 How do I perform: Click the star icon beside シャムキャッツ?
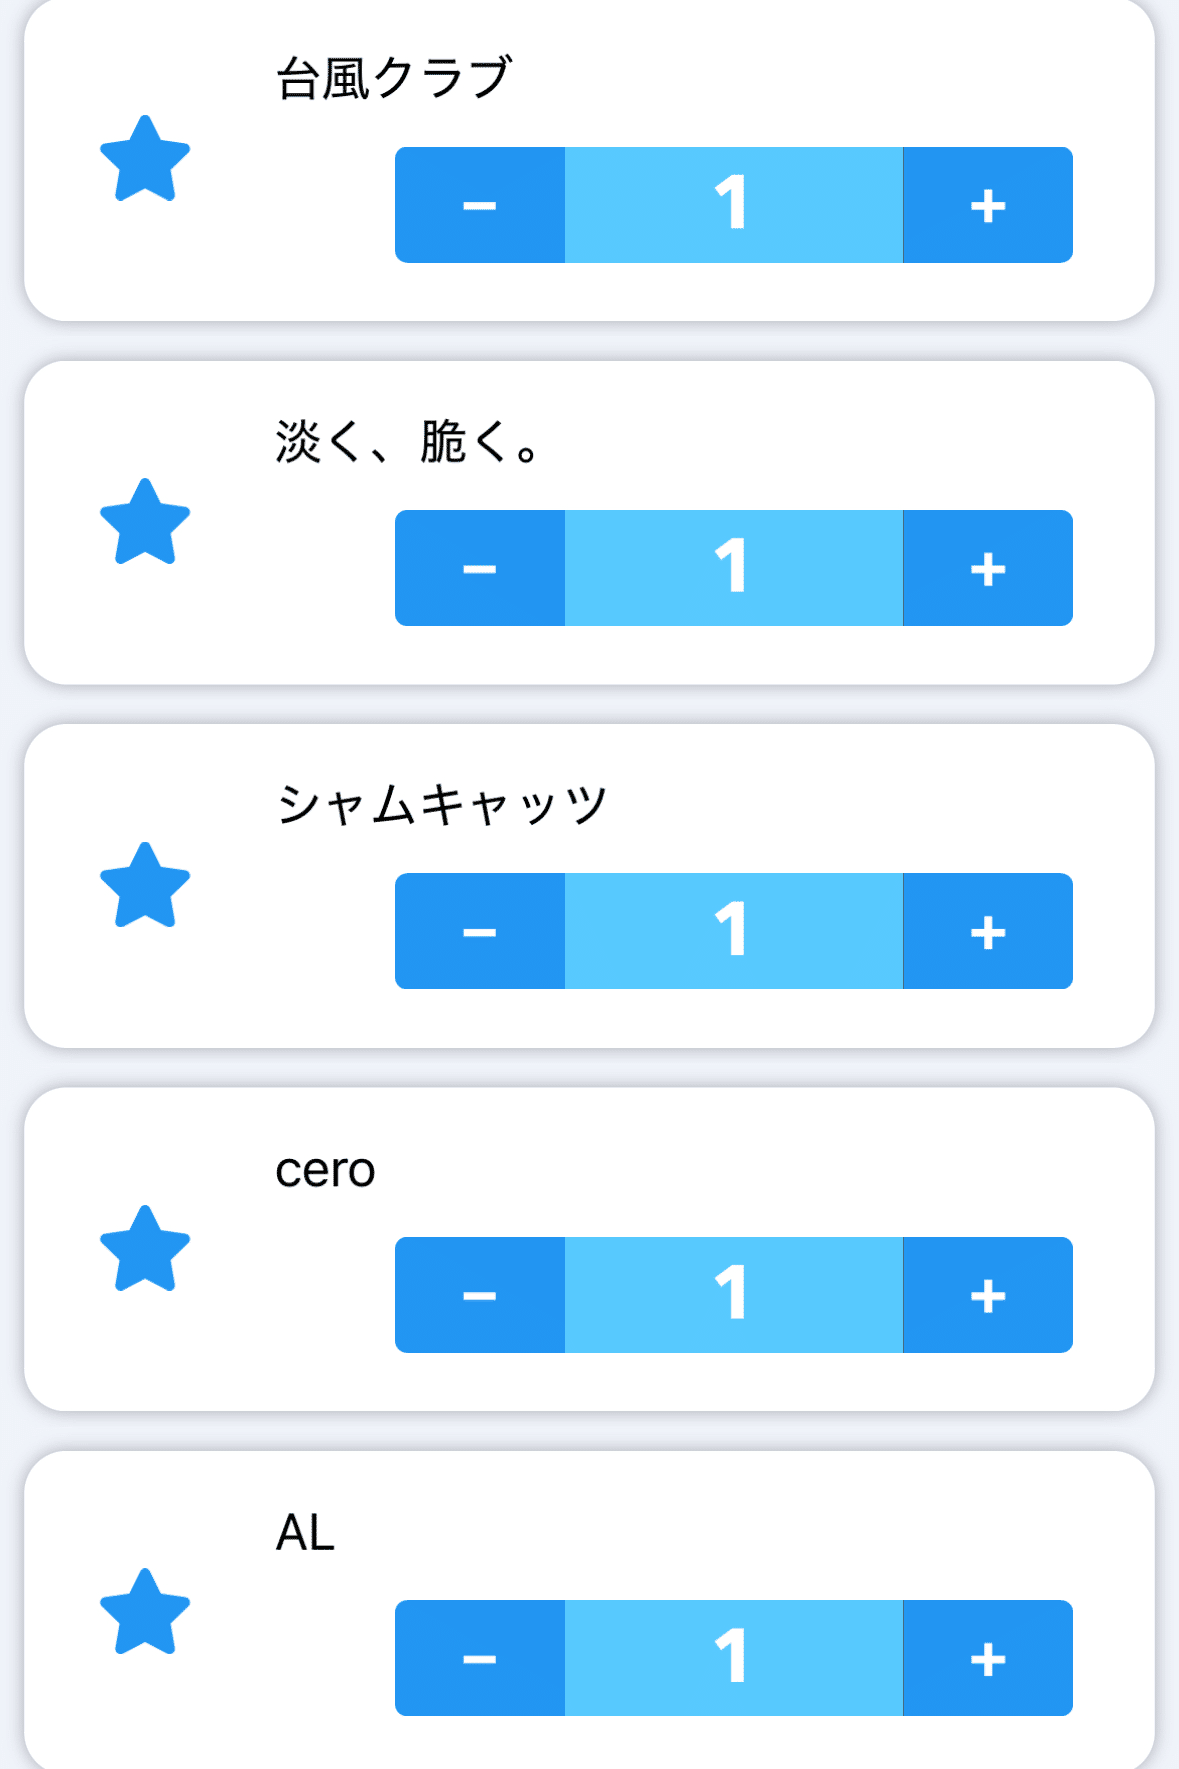point(145,886)
